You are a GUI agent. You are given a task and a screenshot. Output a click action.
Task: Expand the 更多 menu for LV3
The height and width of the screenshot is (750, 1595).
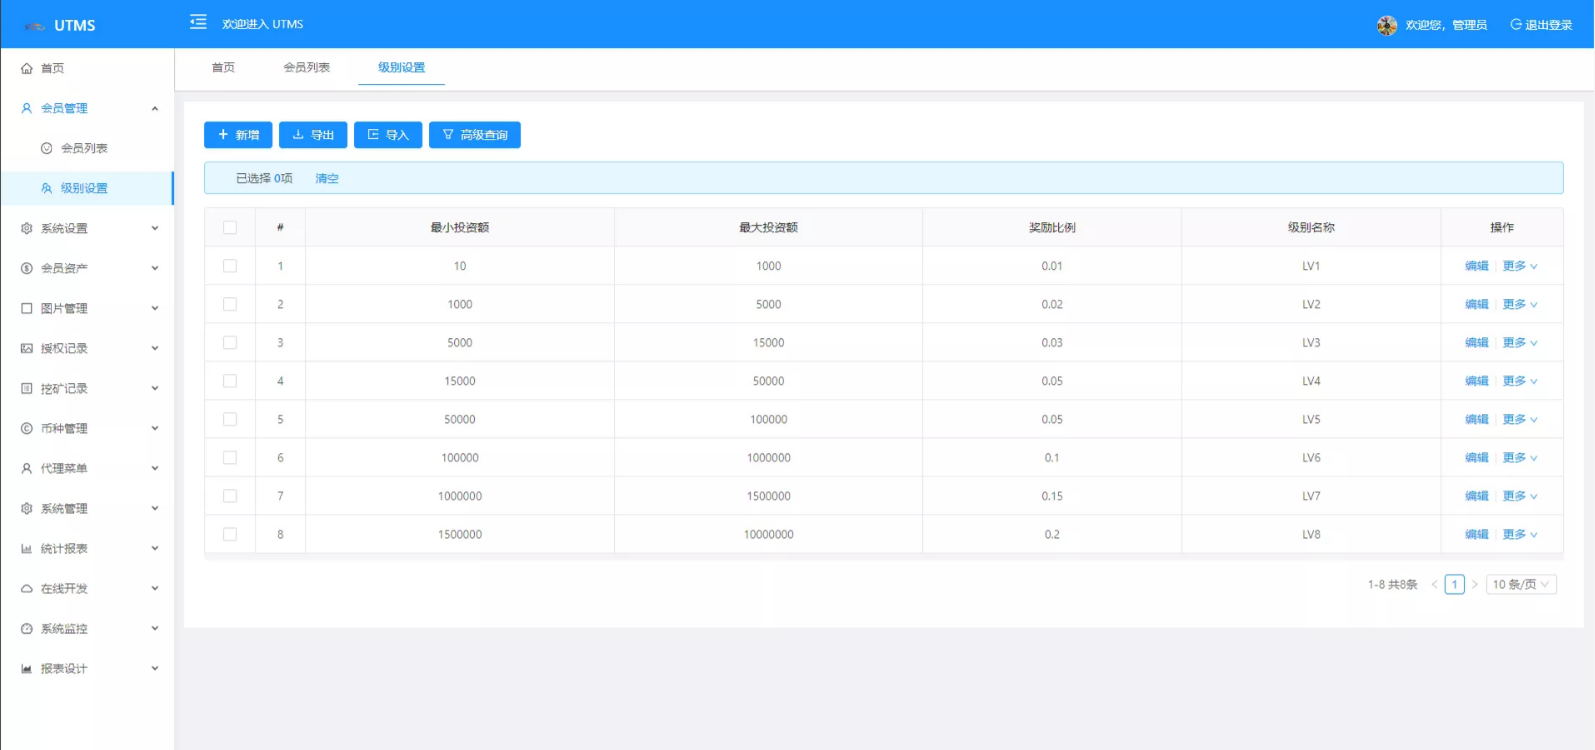pos(1519,343)
